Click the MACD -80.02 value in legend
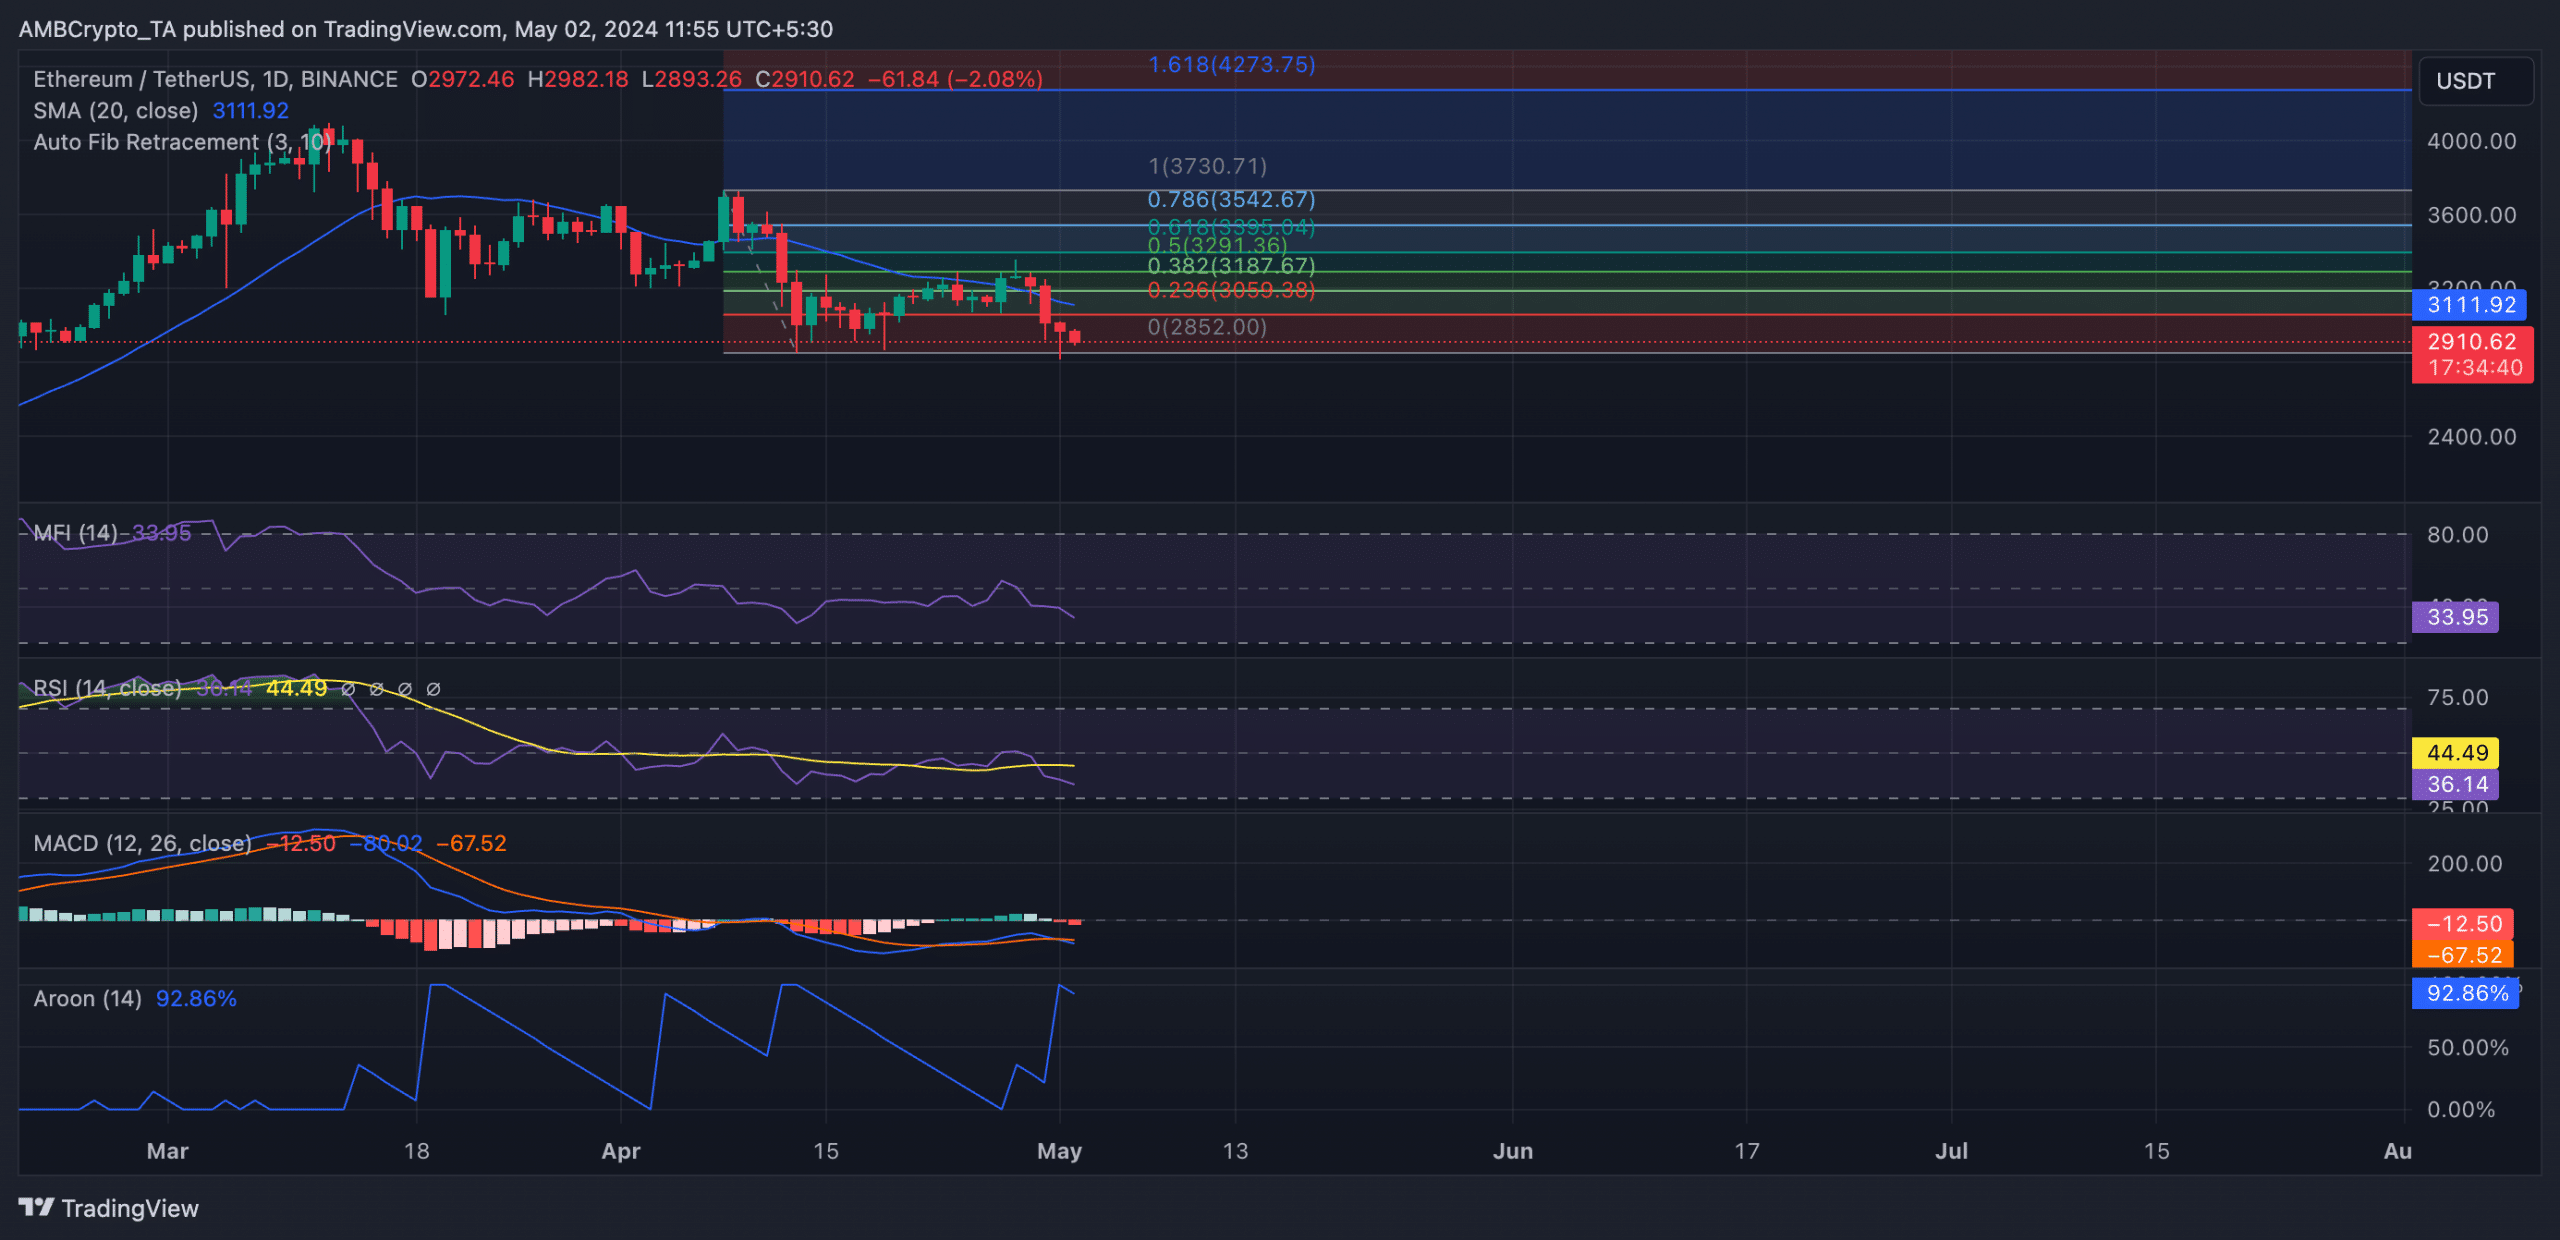2560x1240 pixels. tap(385, 843)
